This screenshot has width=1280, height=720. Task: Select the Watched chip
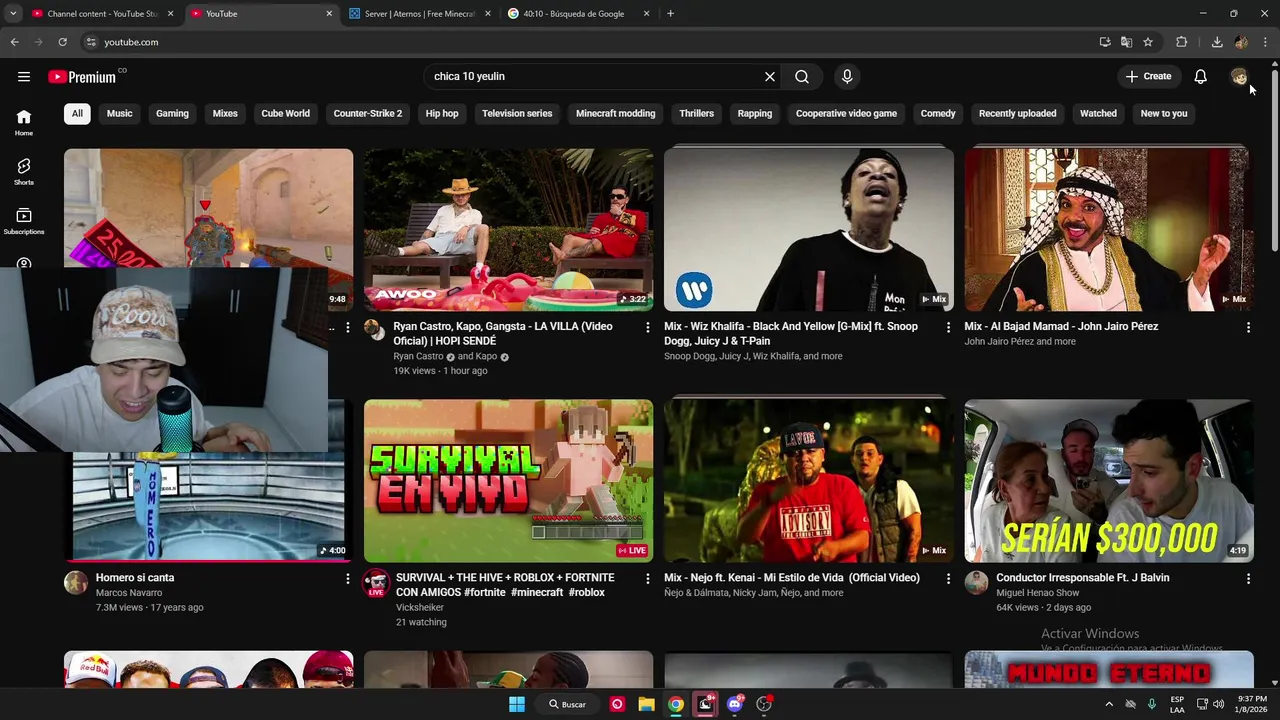click(1098, 113)
